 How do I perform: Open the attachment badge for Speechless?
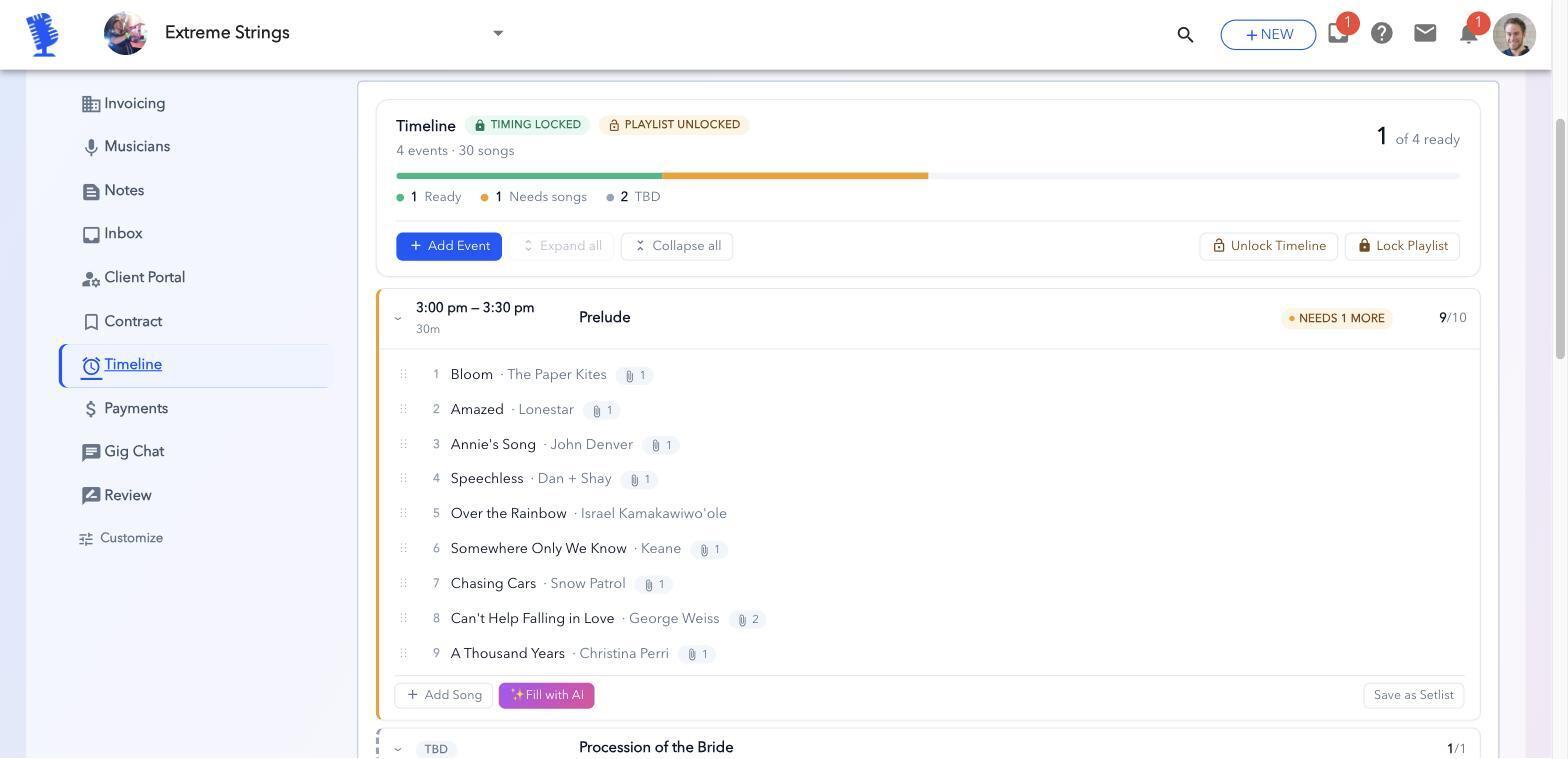click(x=639, y=480)
